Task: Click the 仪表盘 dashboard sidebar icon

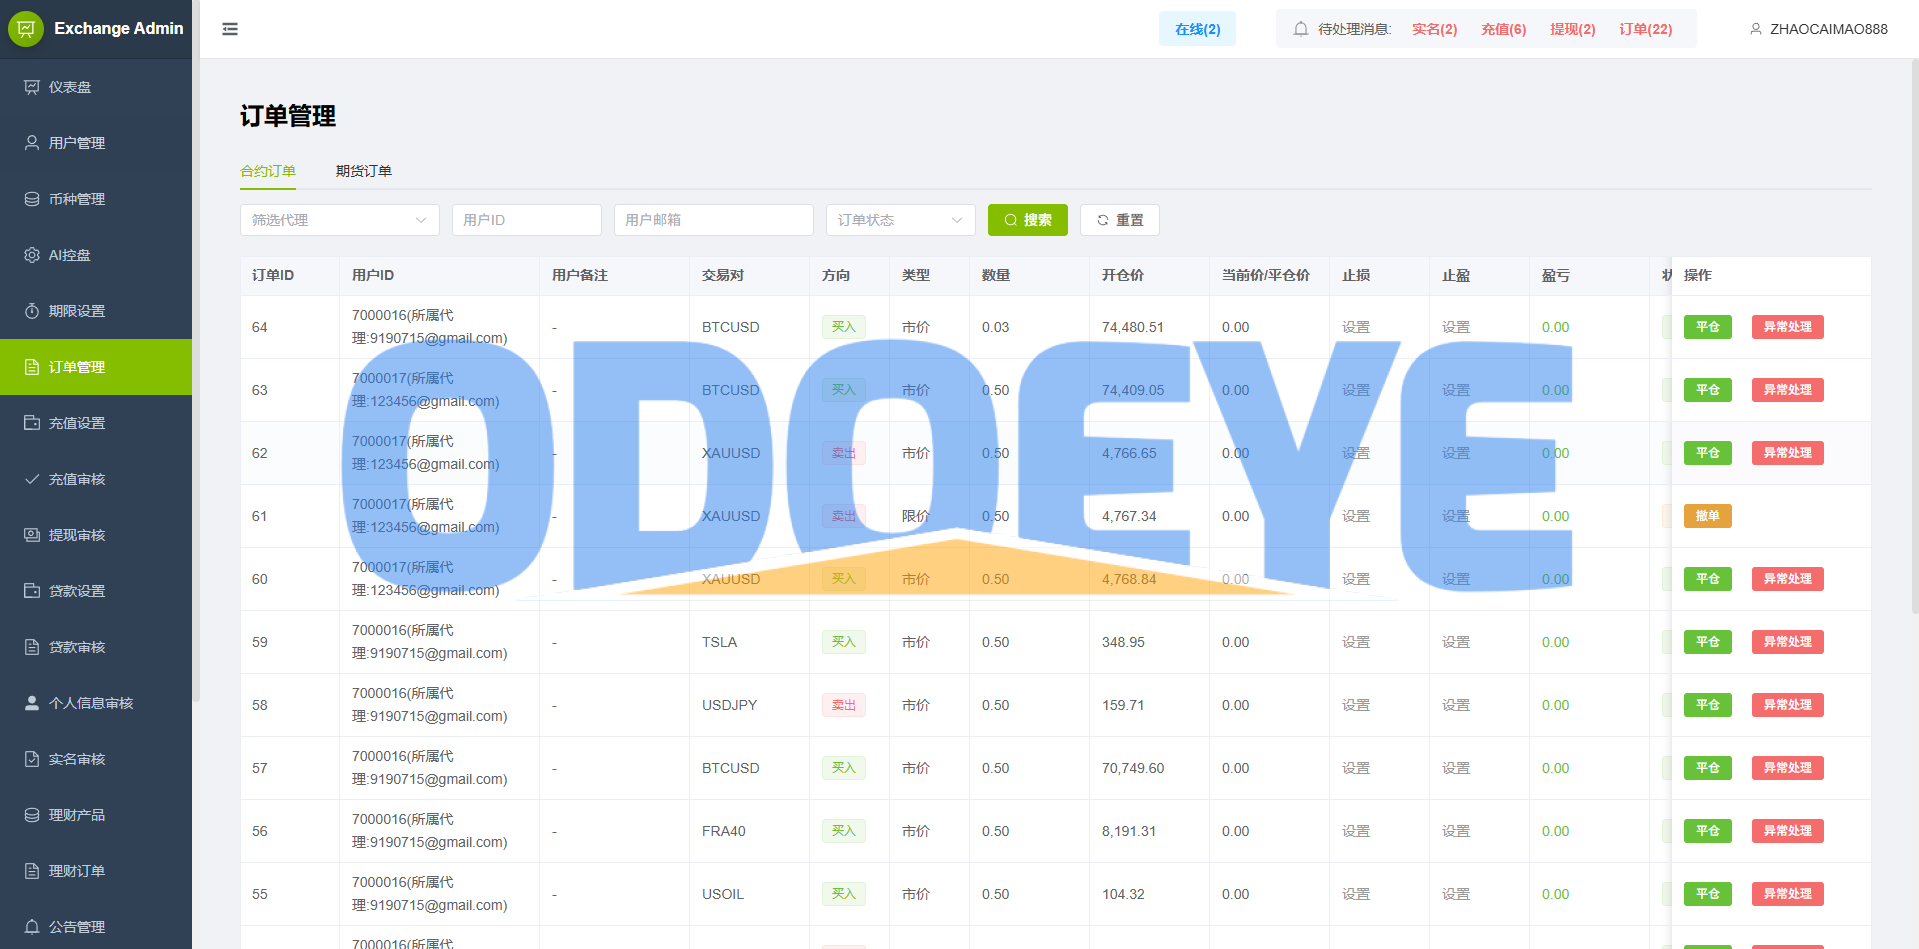Action: pos(32,87)
